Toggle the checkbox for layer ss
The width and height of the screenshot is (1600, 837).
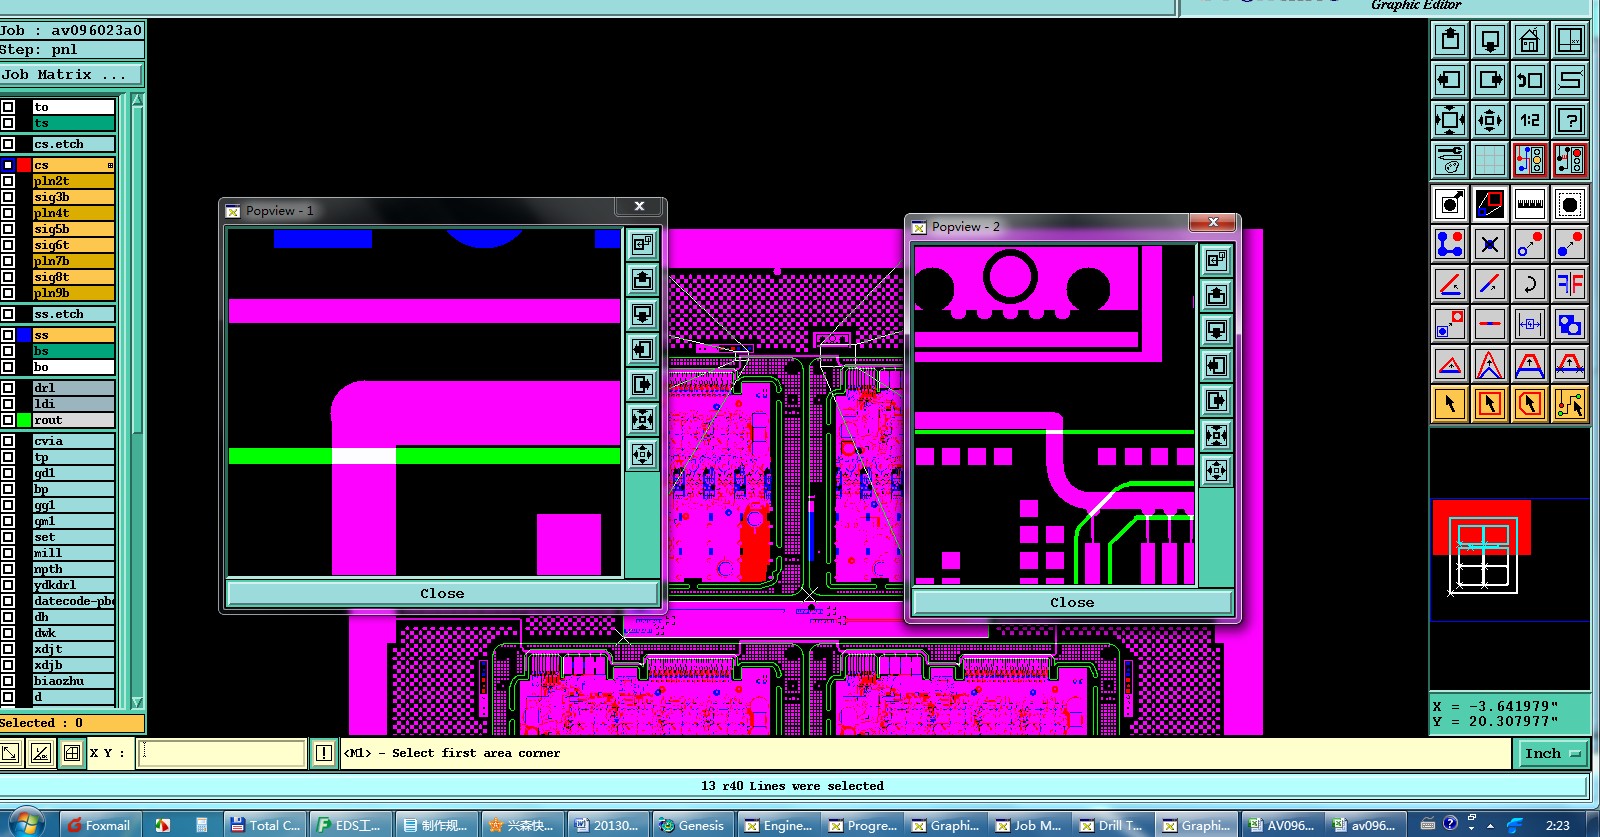[8, 335]
